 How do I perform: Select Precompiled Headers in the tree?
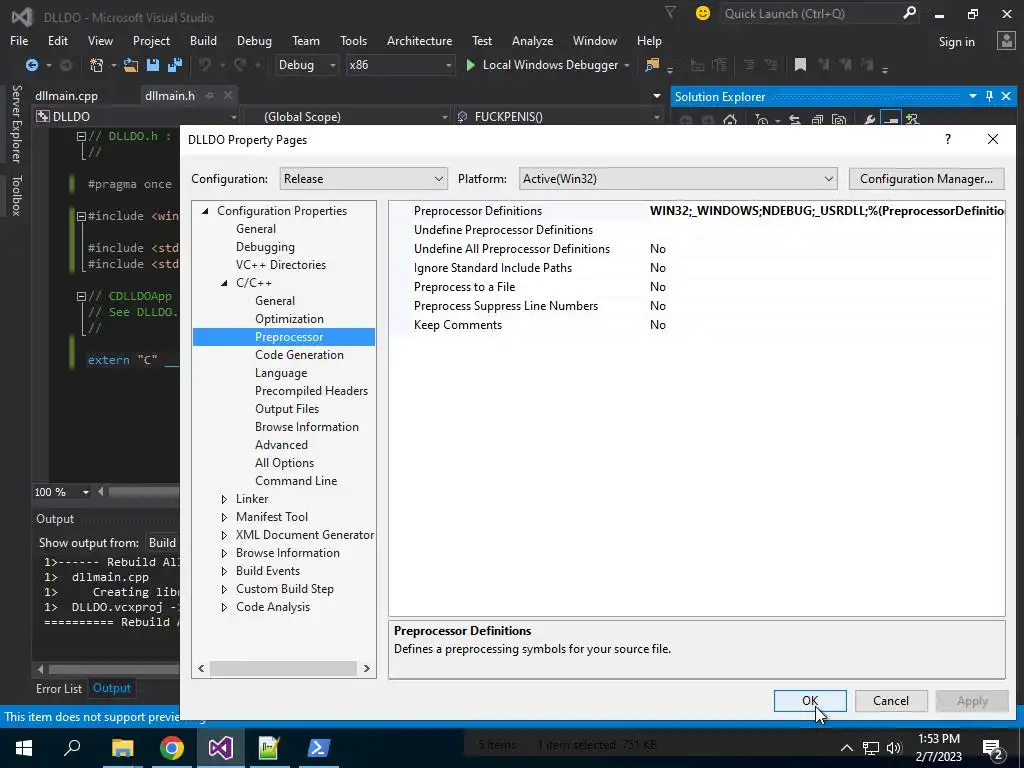click(x=312, y=391)
